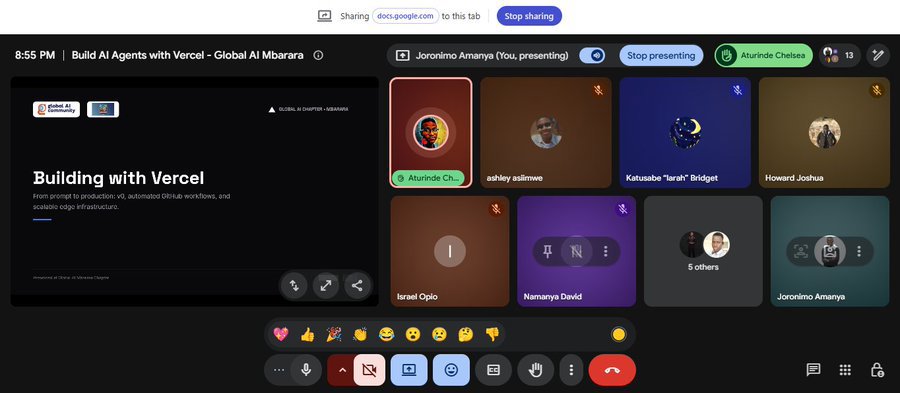Open more options three-dot menu in call bar
Viewport: 900px width, 393px height.
coord(571,370)
